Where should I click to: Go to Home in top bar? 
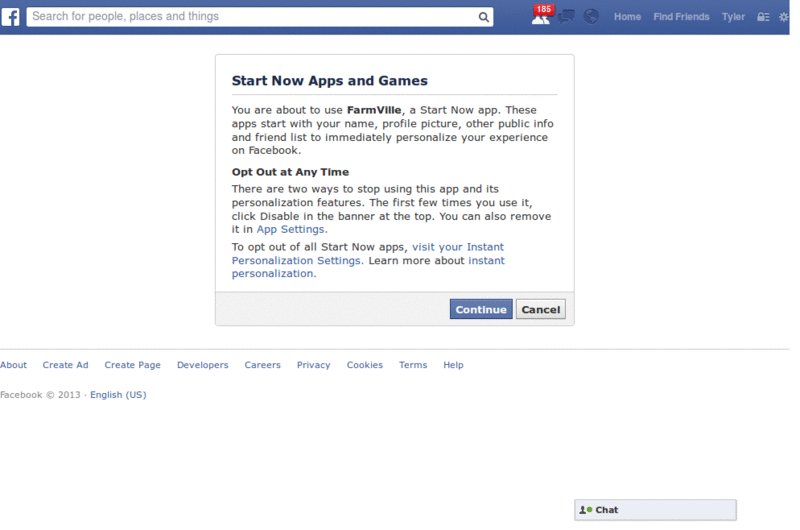pyautogui.click(x=627, y=17)
